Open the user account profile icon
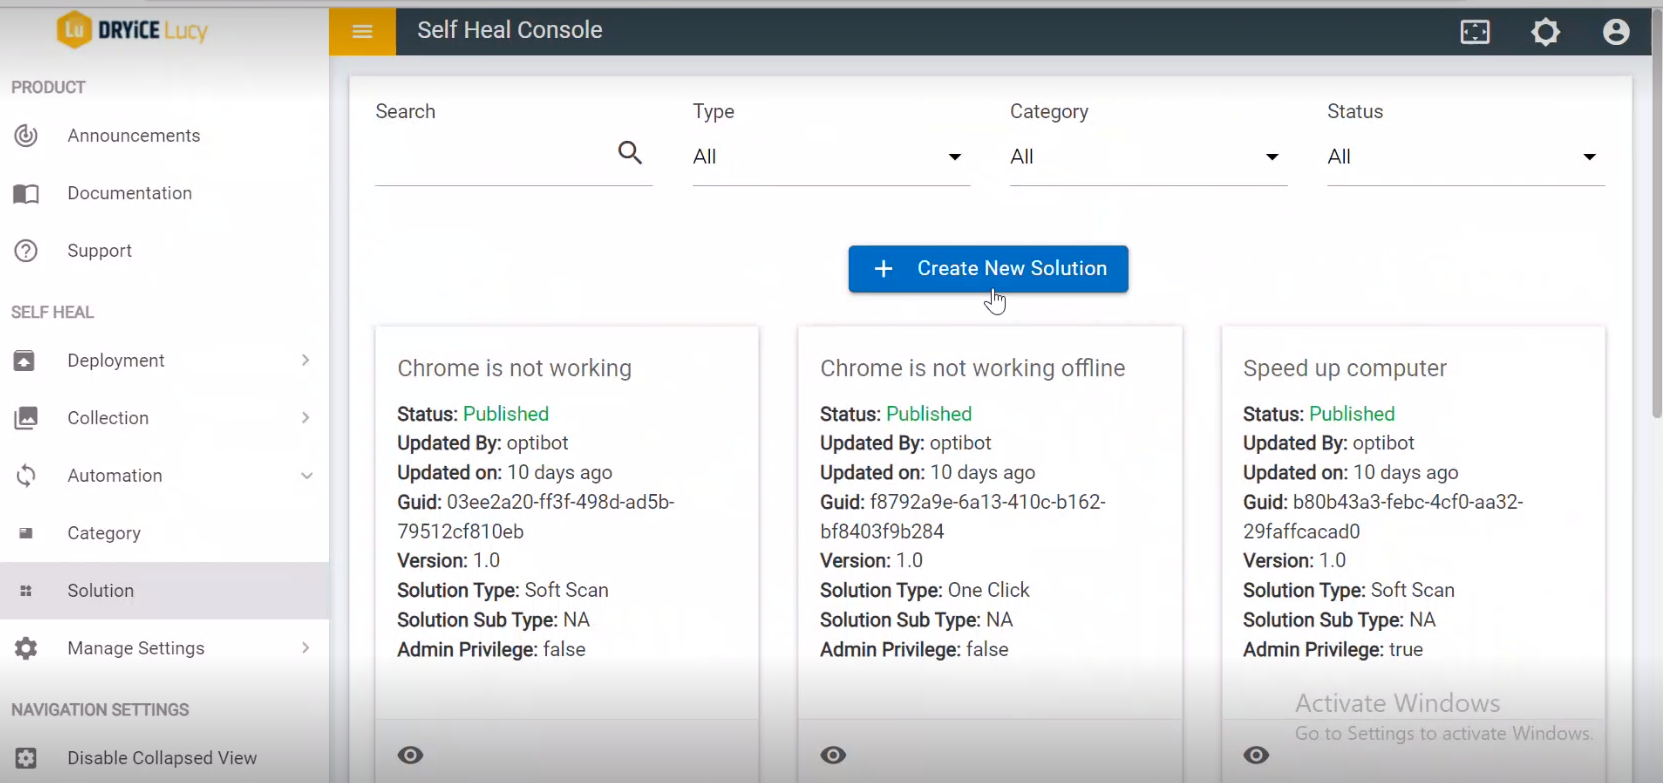The image size is (1663, 783). pyautogui.click(x=1616, y=32)
